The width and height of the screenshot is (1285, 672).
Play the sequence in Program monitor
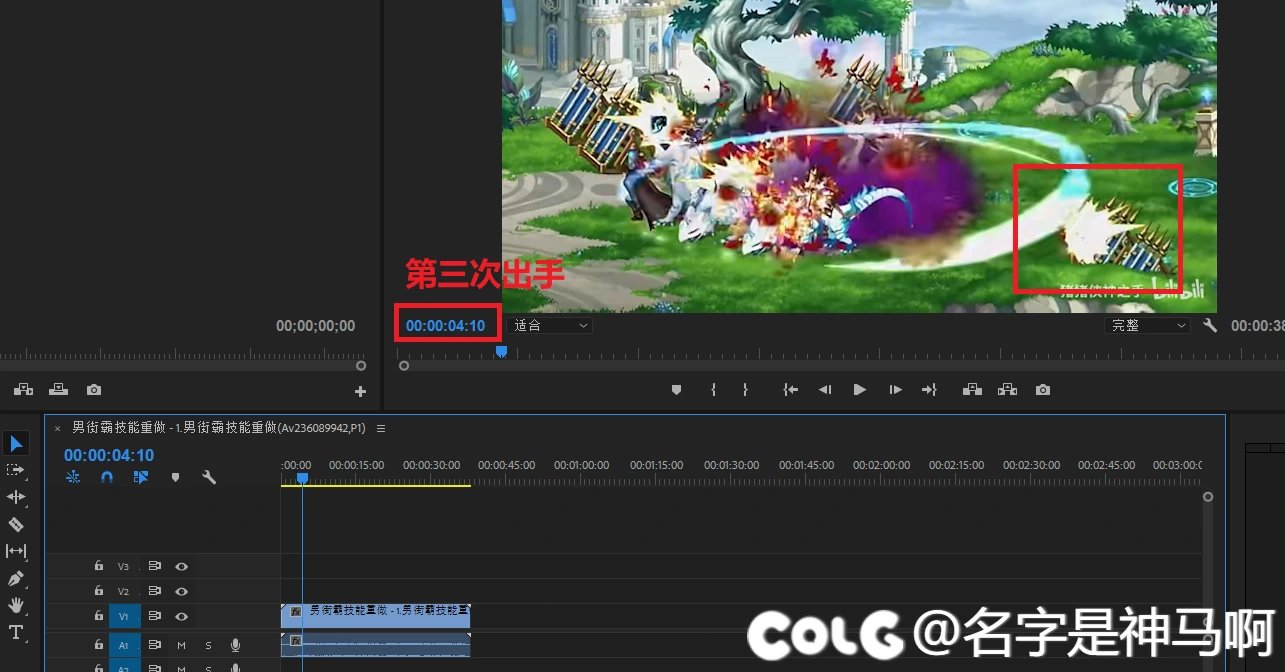coord(860,390)
